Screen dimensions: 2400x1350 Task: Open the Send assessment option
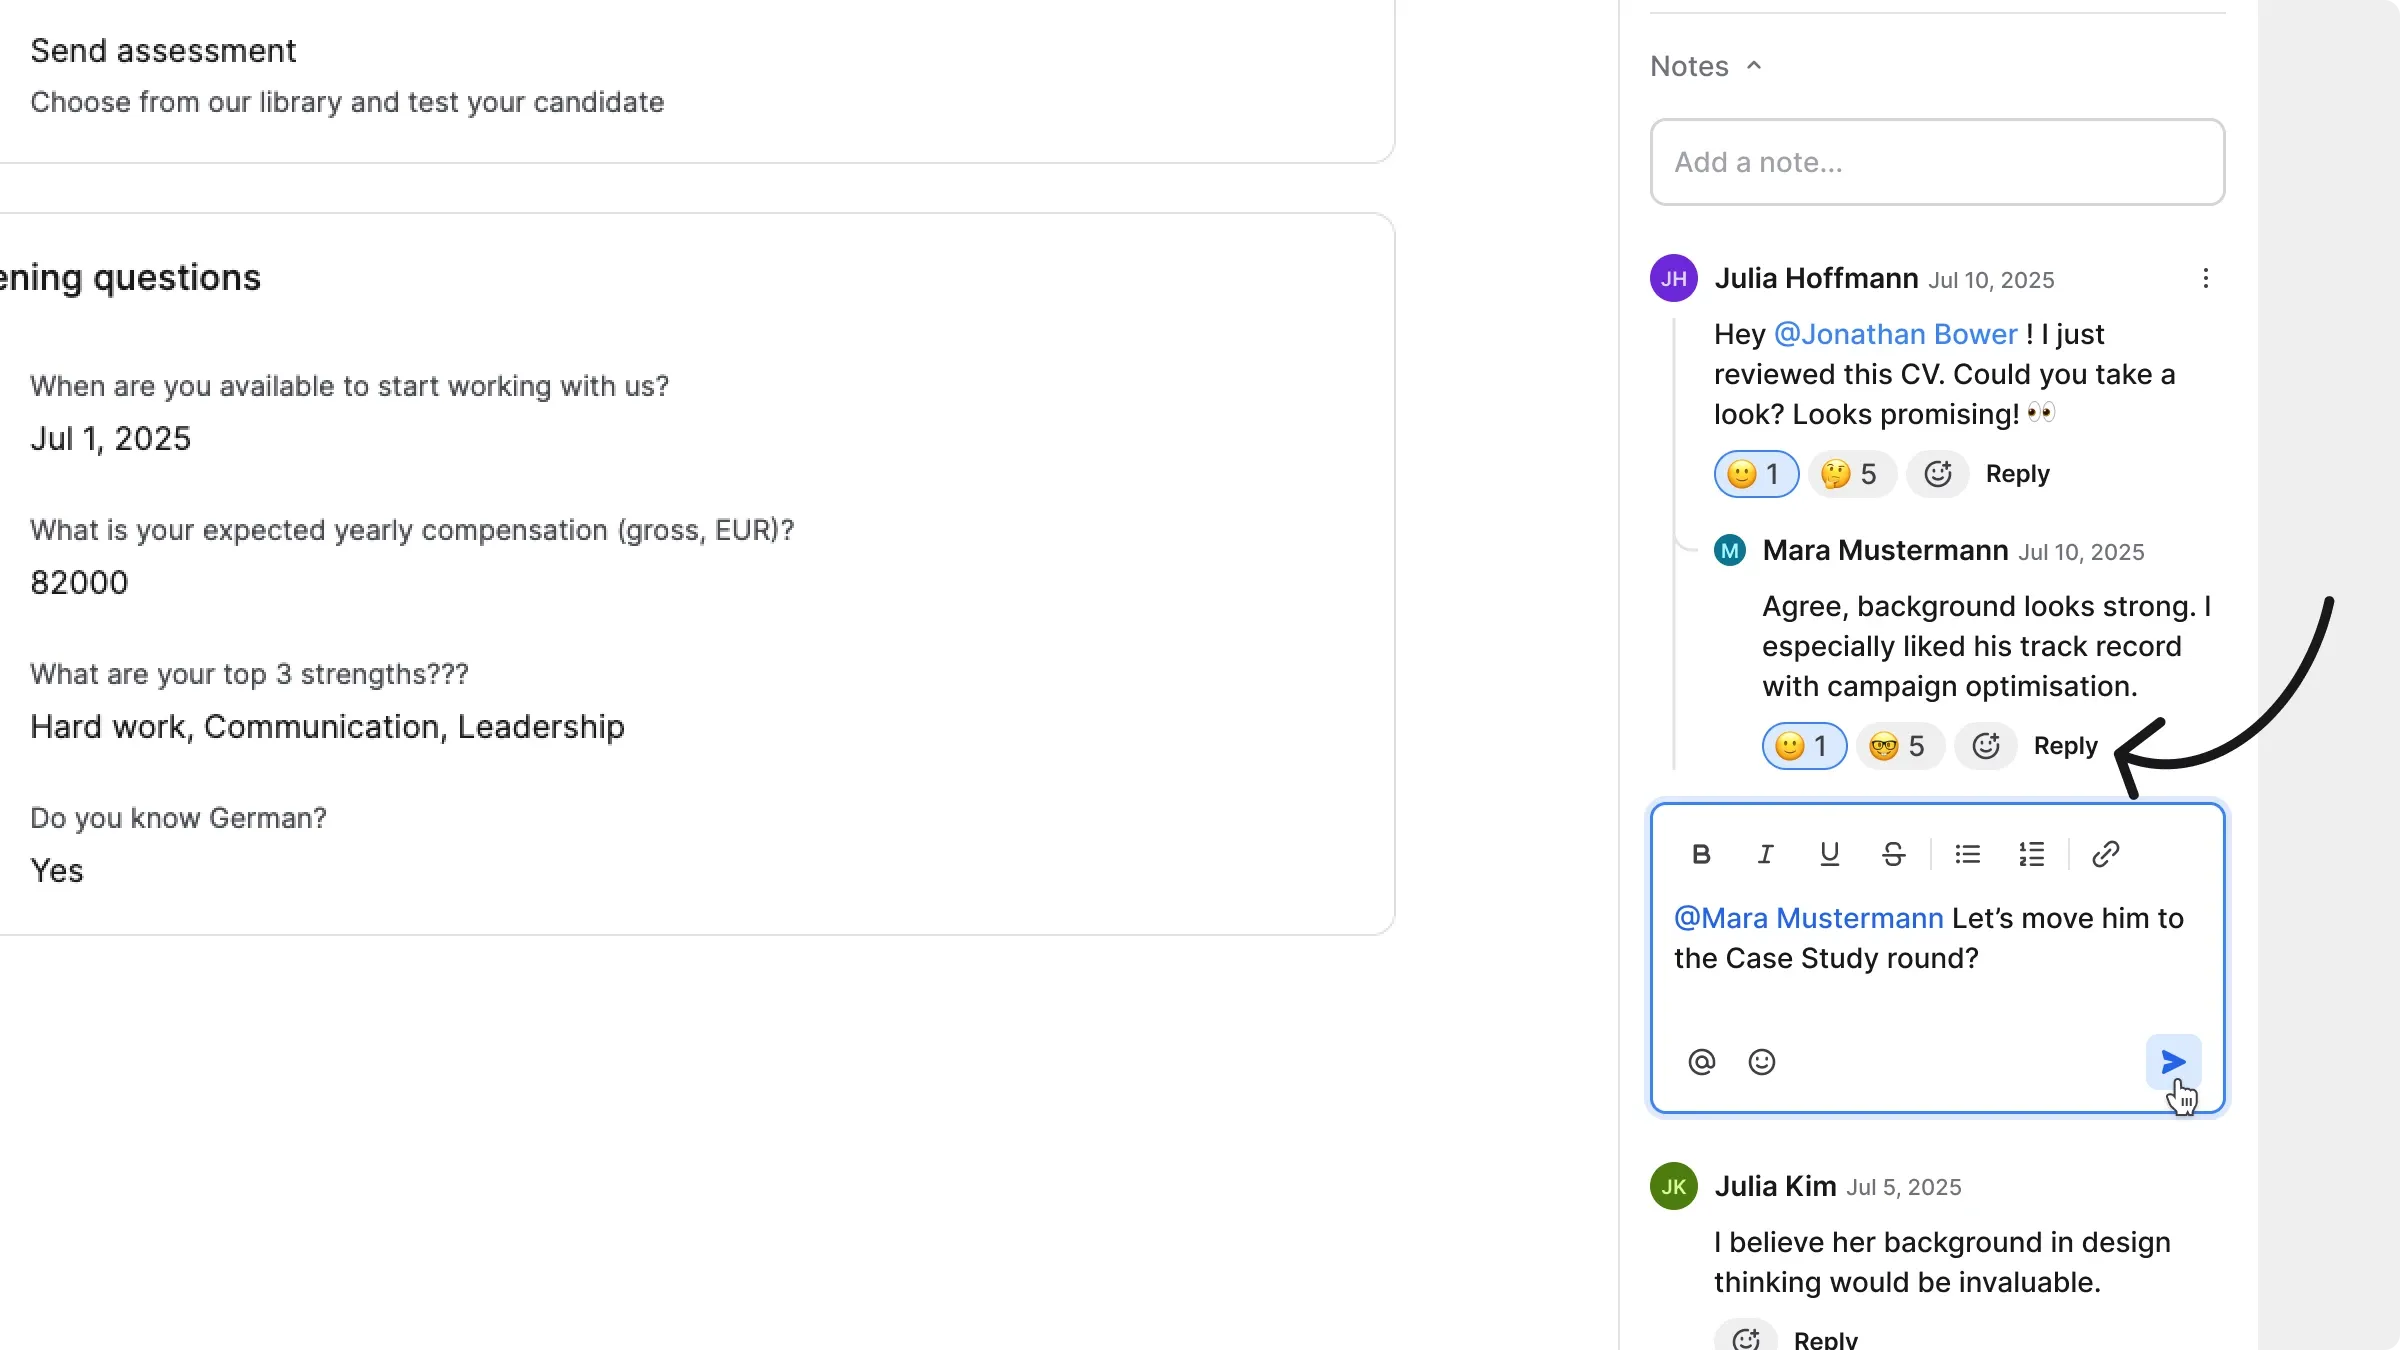click(x=163, y=51)
